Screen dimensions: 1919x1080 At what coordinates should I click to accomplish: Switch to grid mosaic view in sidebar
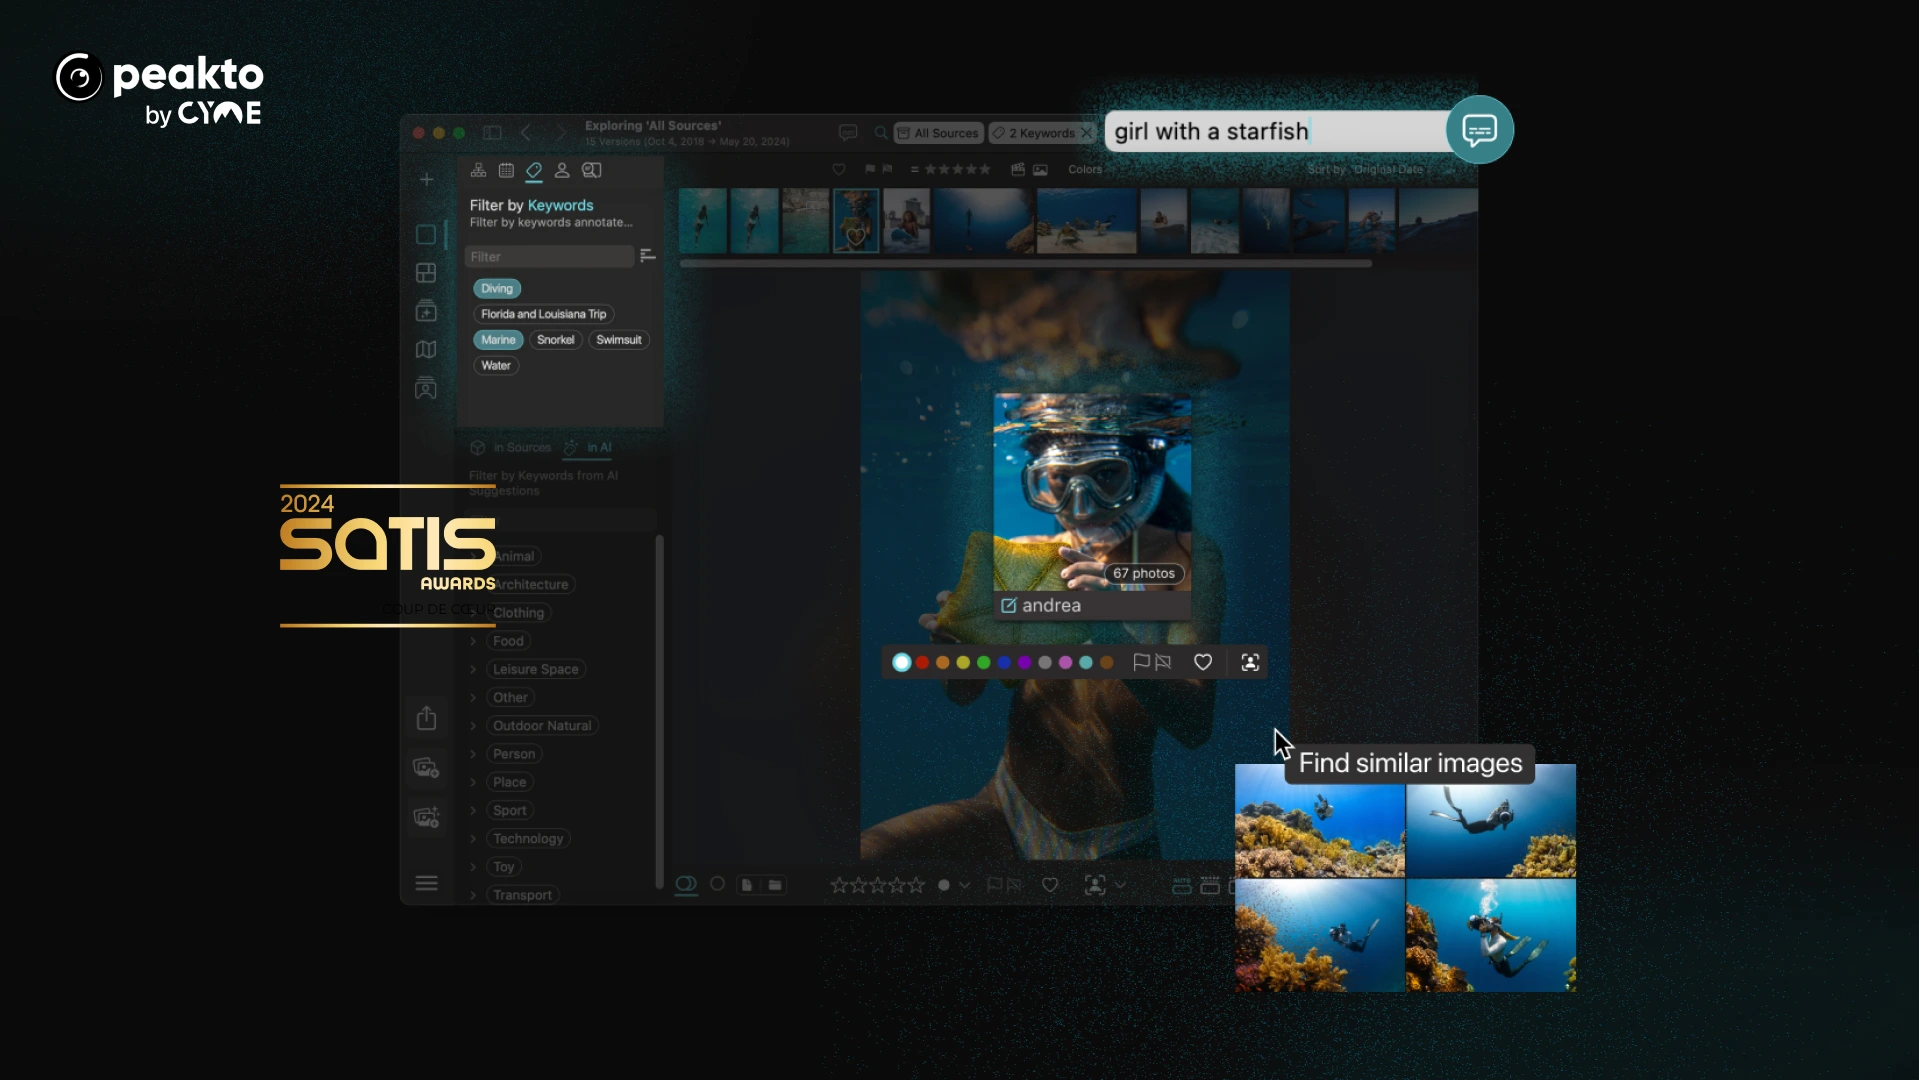pos(426,273)
